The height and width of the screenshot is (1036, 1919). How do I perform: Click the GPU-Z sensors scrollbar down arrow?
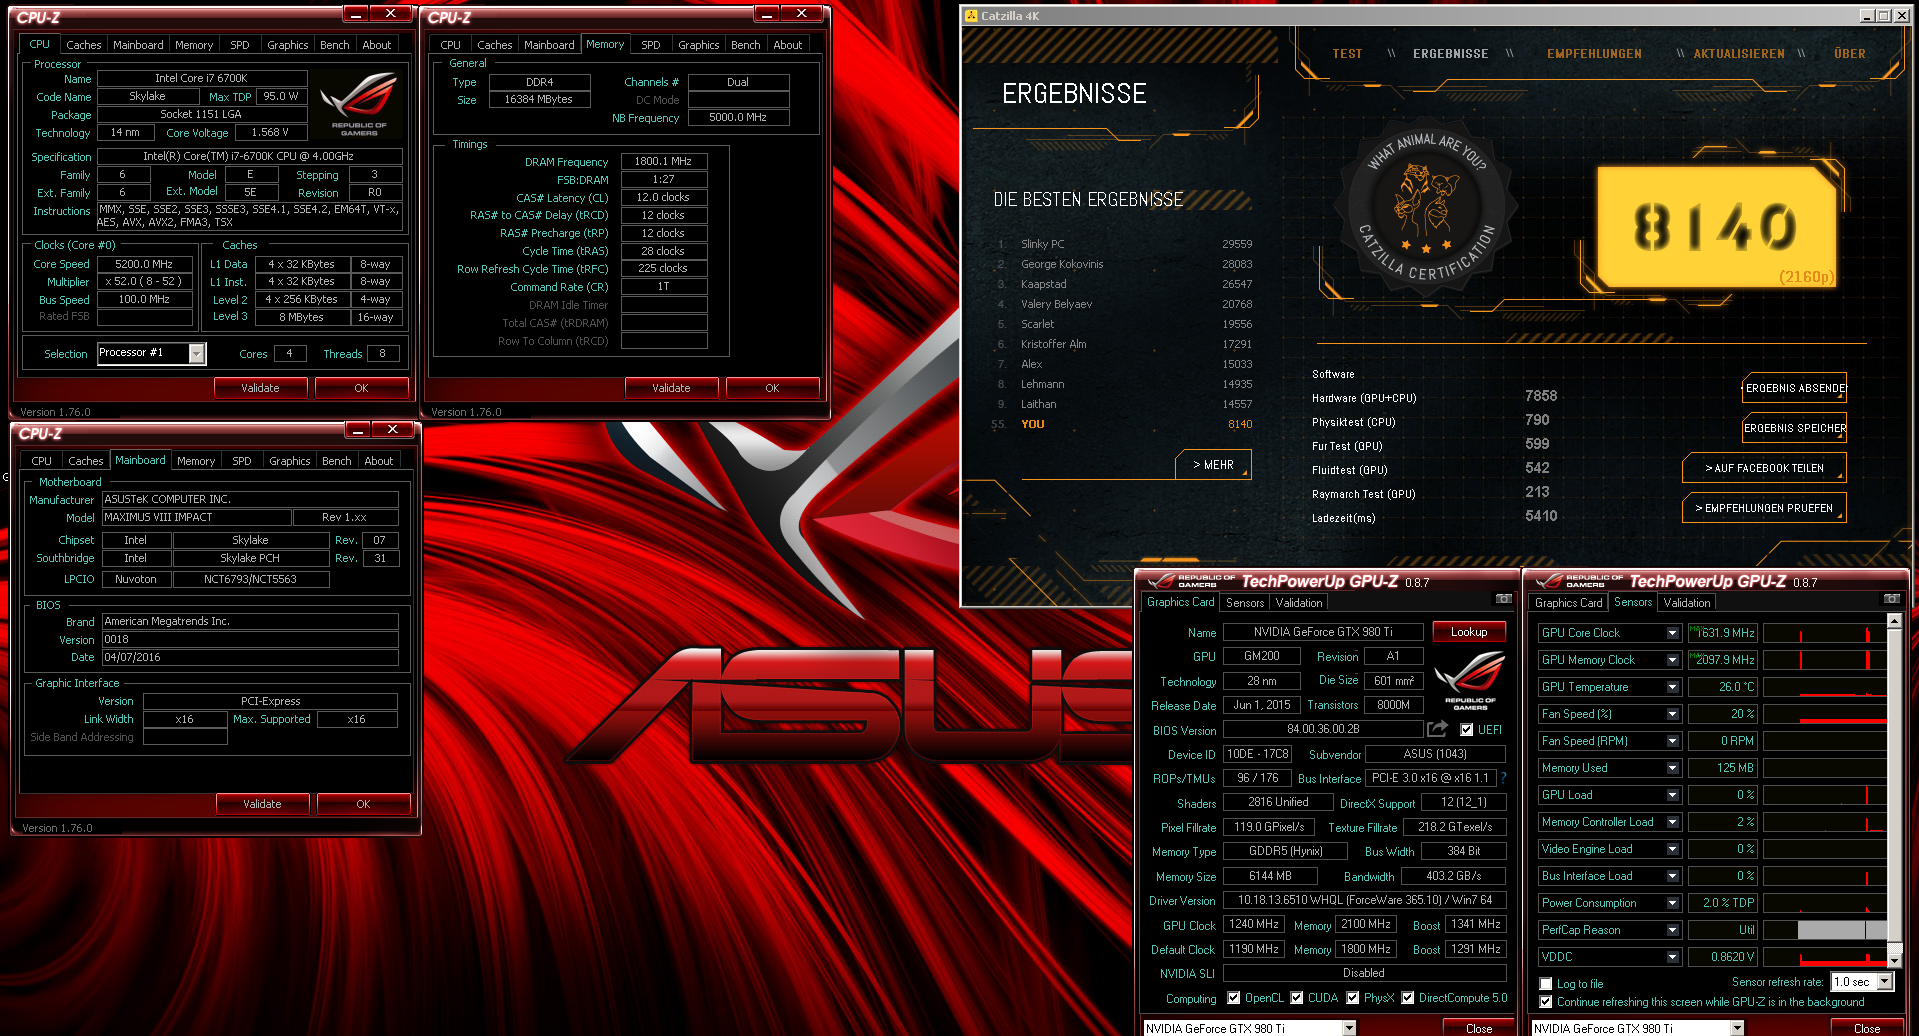pos(1894,960)
